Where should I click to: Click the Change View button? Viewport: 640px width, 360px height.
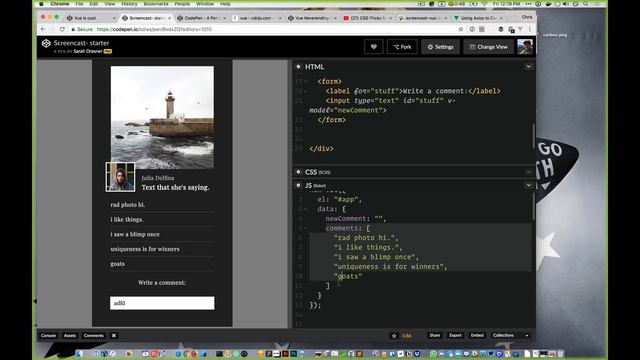[x=489, y=47]
